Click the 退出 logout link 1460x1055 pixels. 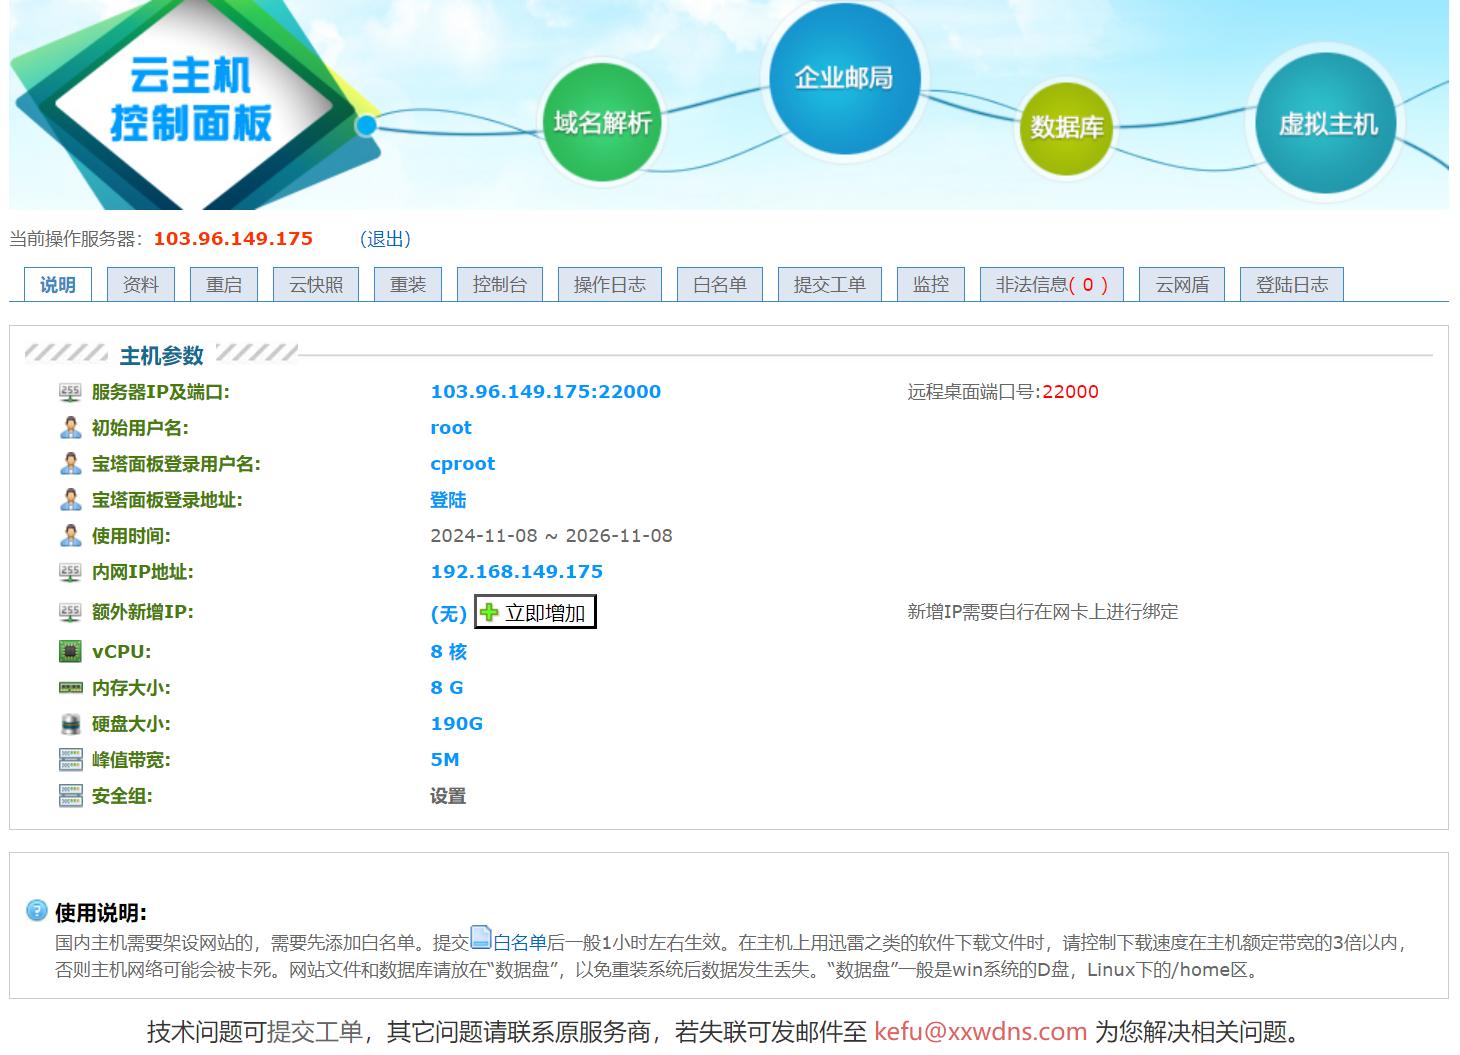(385, 239)
